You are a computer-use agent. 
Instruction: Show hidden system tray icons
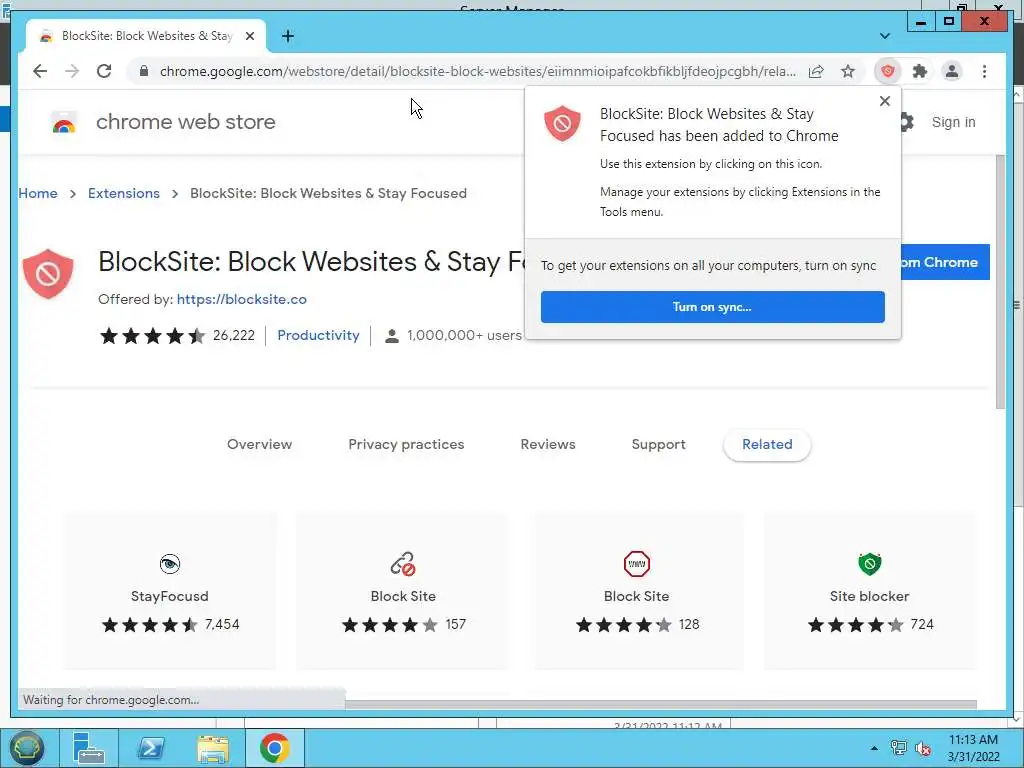(x=874, y=748)
